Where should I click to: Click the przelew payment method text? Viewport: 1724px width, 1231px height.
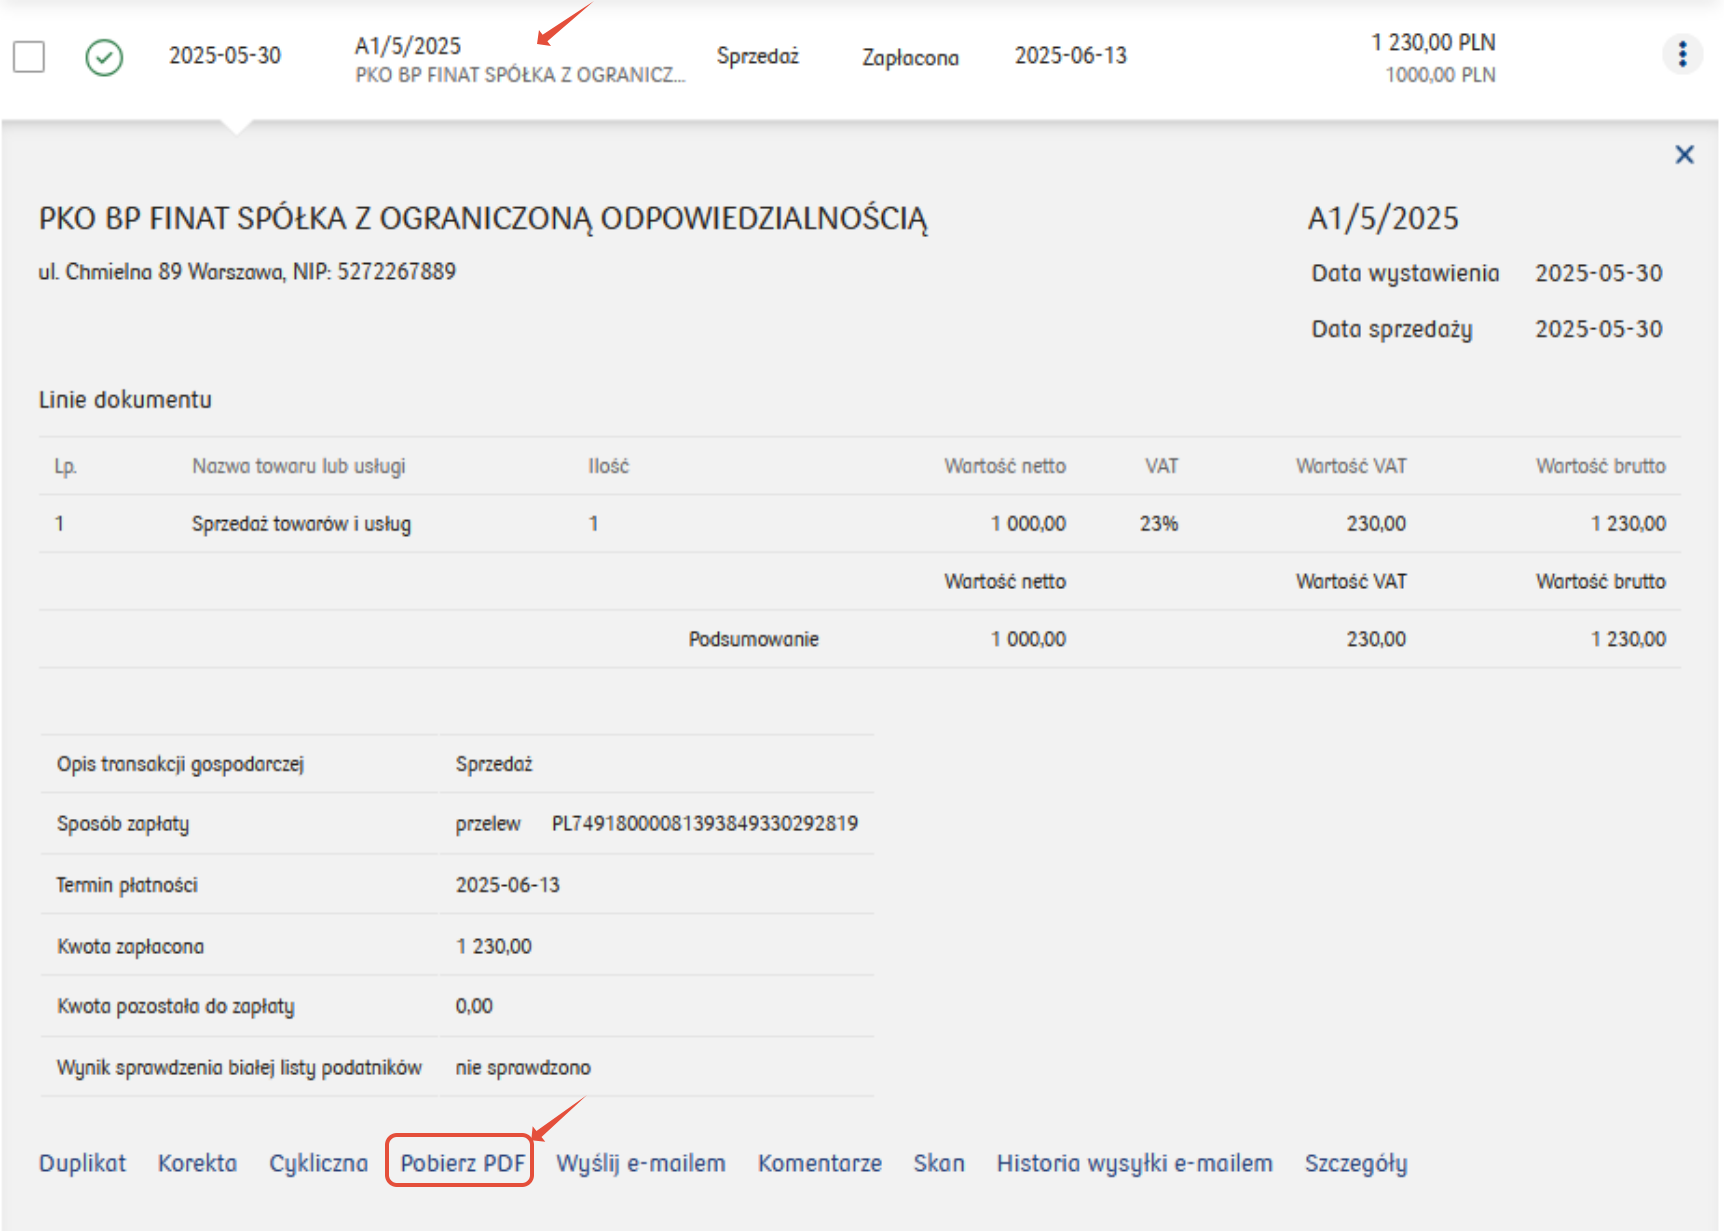(x=488, y=824)
